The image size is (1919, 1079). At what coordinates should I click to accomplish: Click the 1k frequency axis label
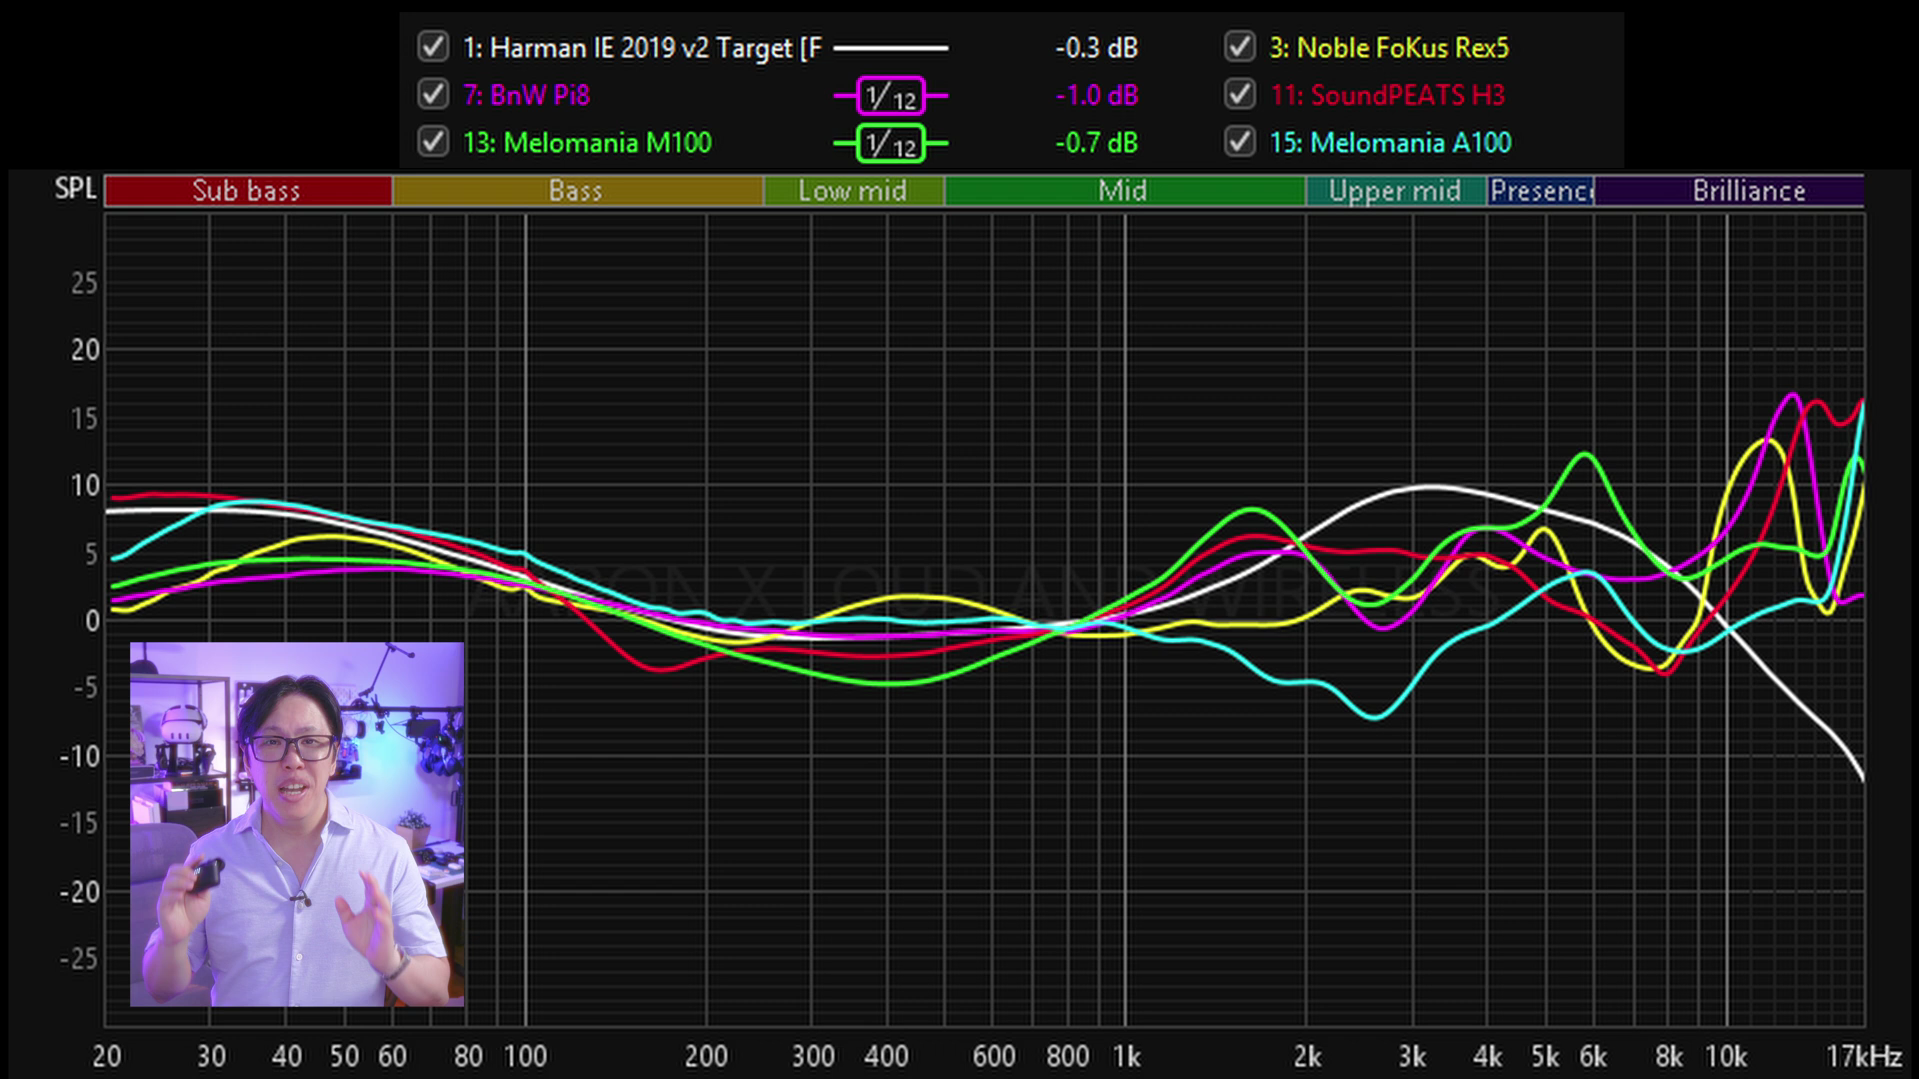coord(1126,1056)
